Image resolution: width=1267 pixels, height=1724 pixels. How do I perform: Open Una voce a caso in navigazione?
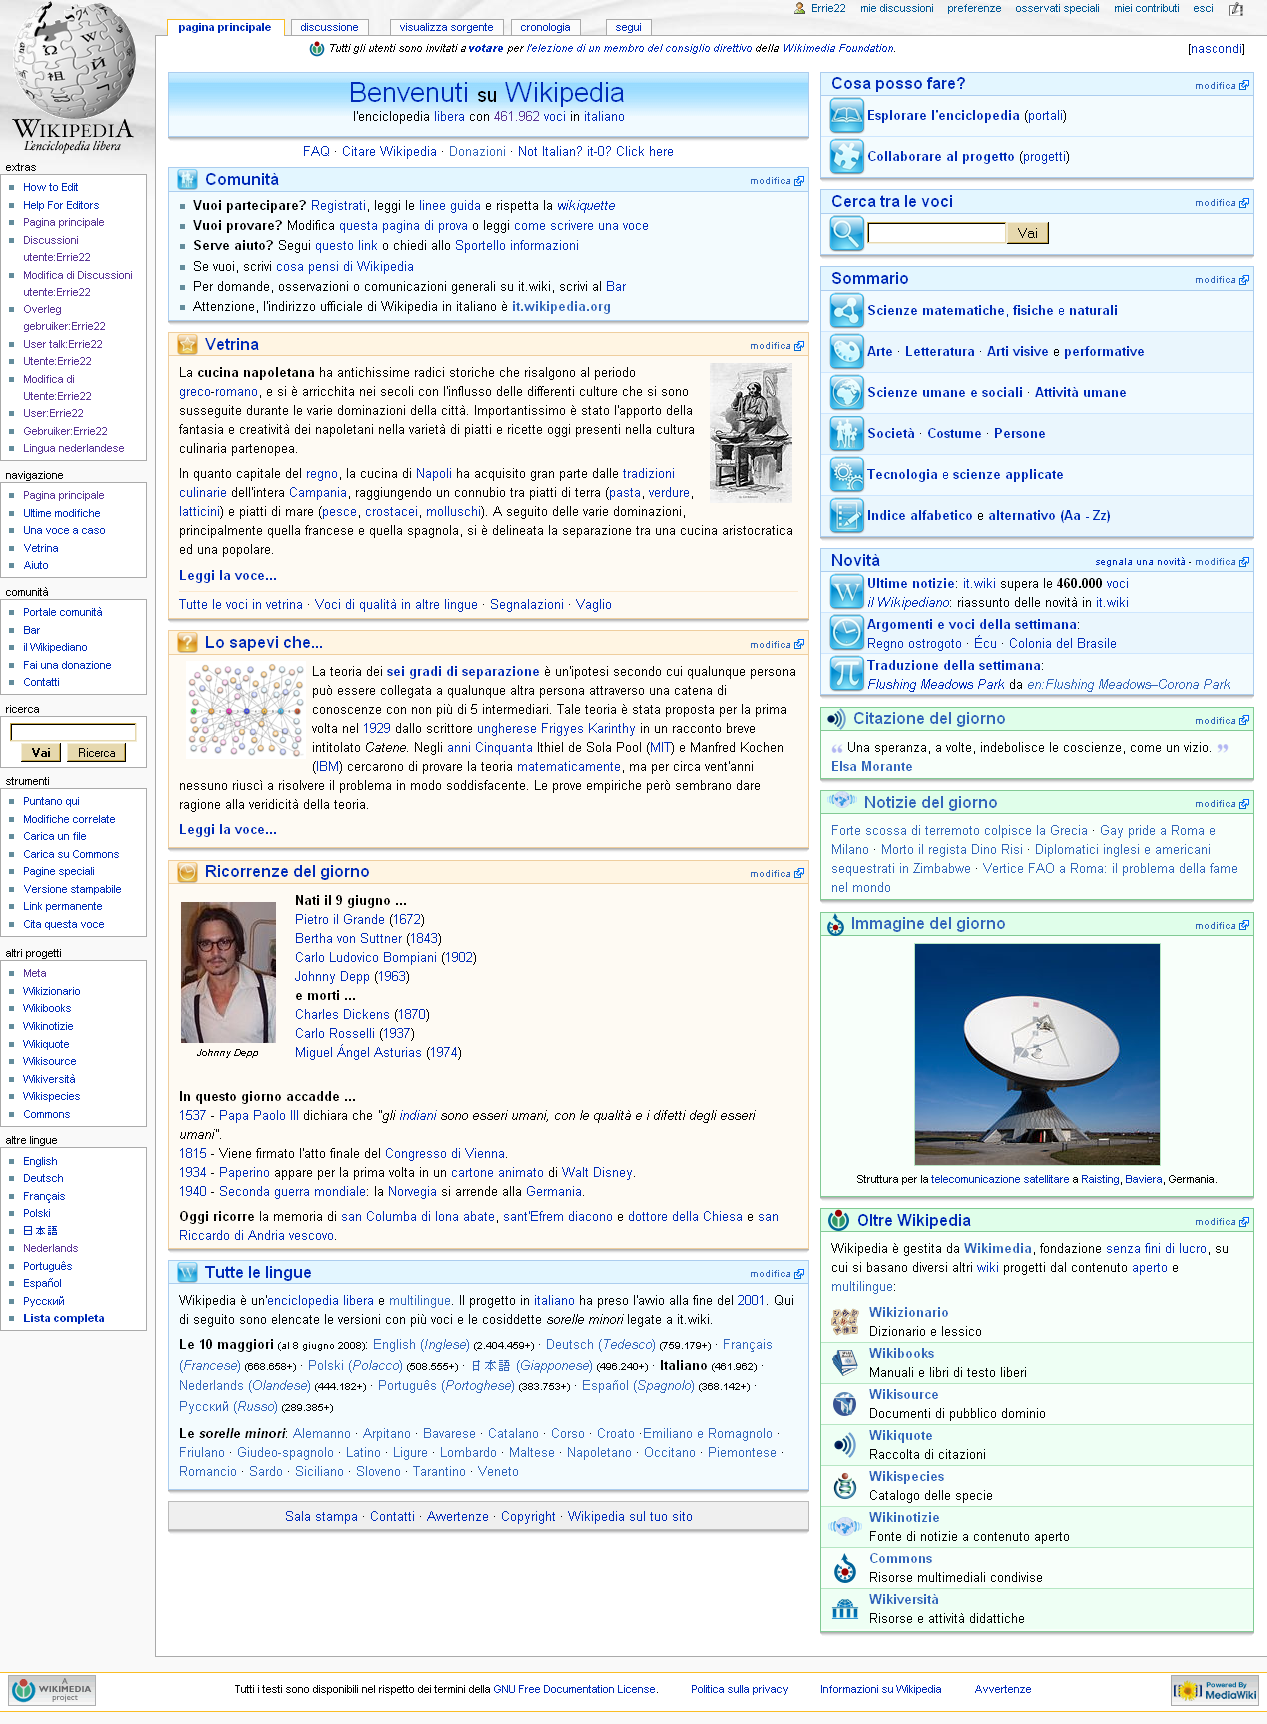tap(64, 530)
